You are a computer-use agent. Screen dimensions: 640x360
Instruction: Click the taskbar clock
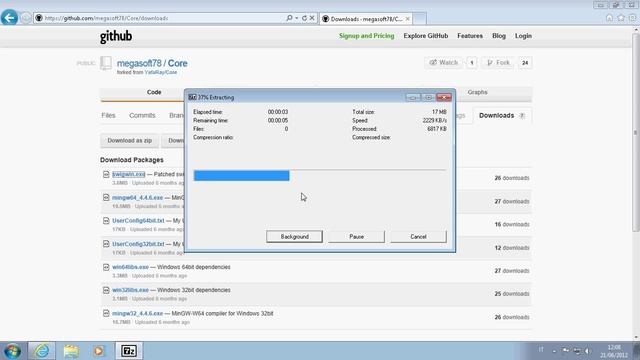613,351
